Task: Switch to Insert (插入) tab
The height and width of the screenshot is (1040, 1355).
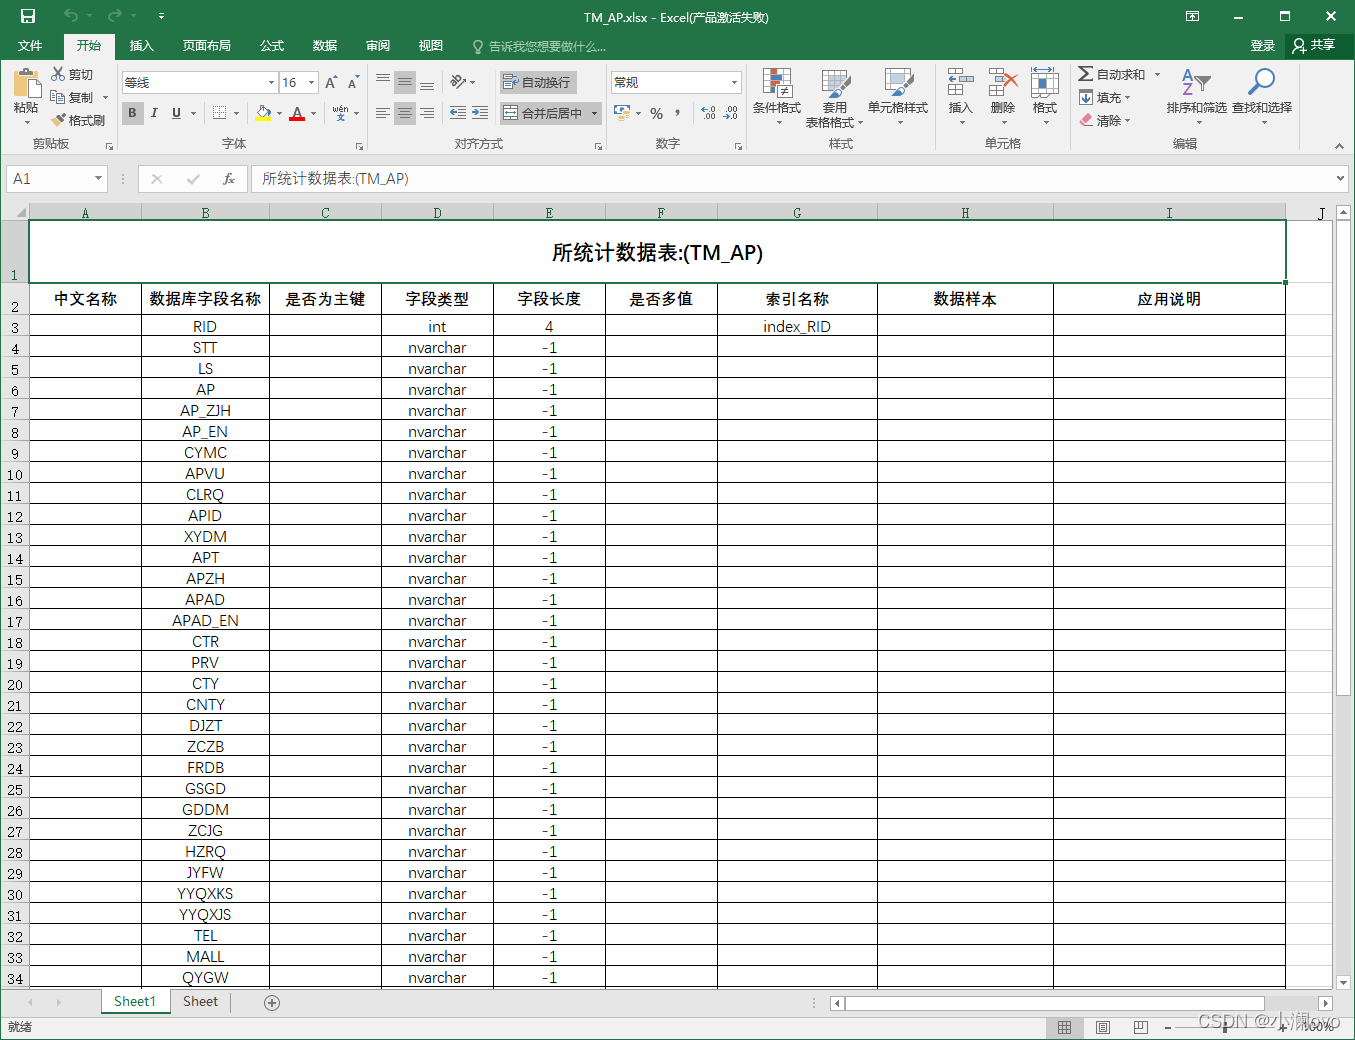Action: [x=142, y=46]
